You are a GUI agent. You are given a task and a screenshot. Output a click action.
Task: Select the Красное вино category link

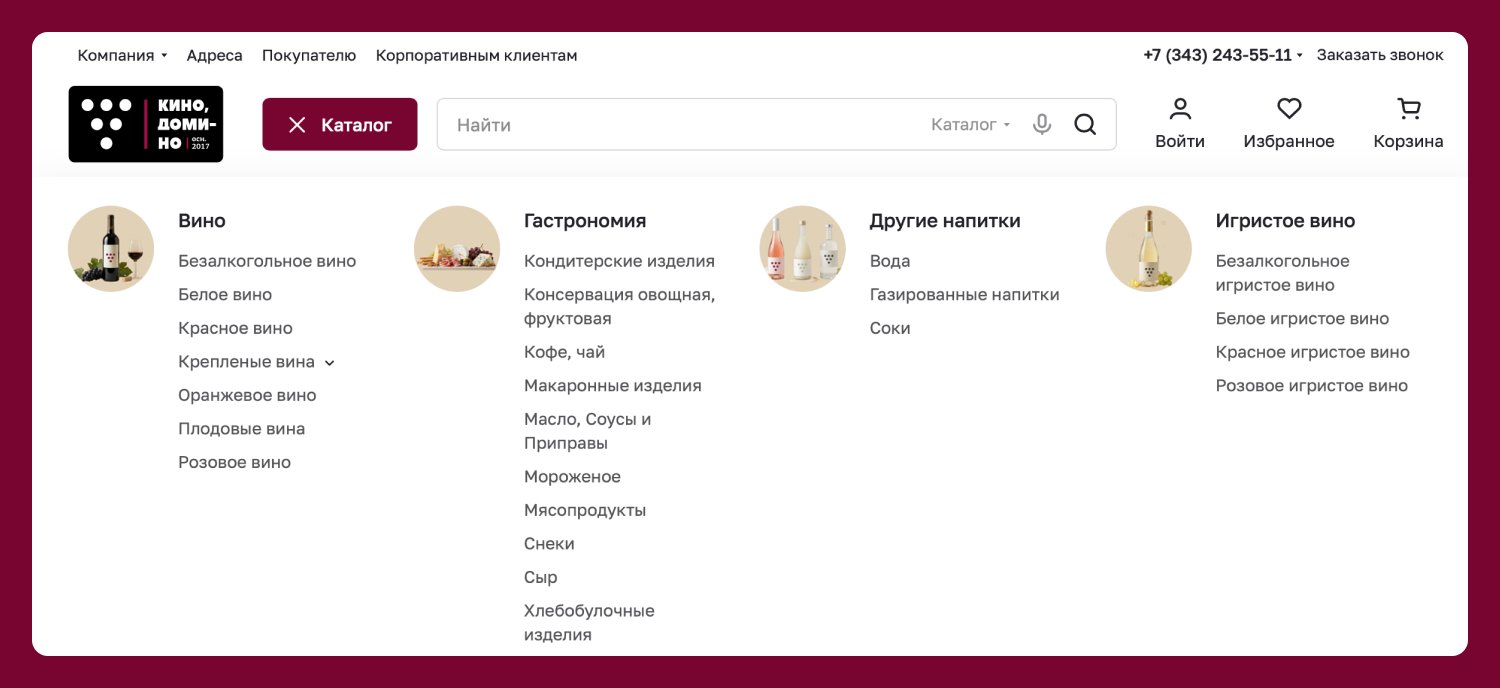pos(235,328)
